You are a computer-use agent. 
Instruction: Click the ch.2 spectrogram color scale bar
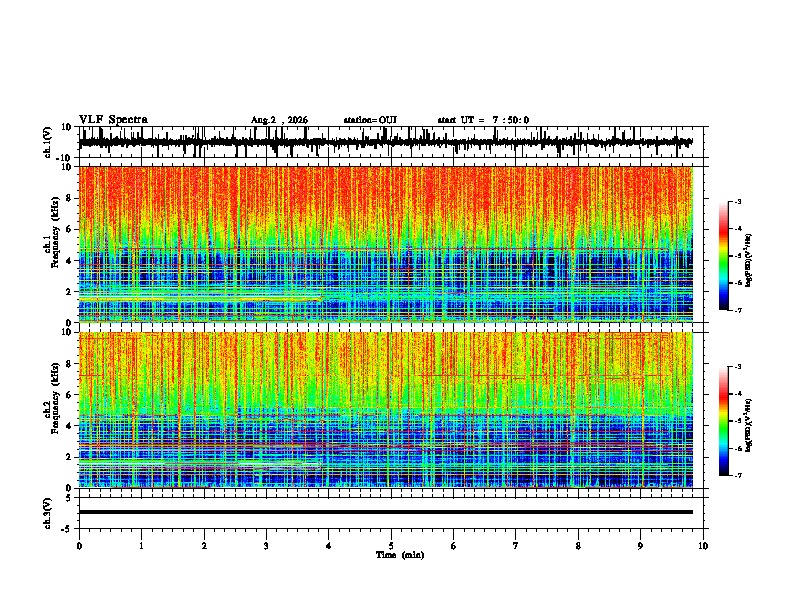(724, 421)
